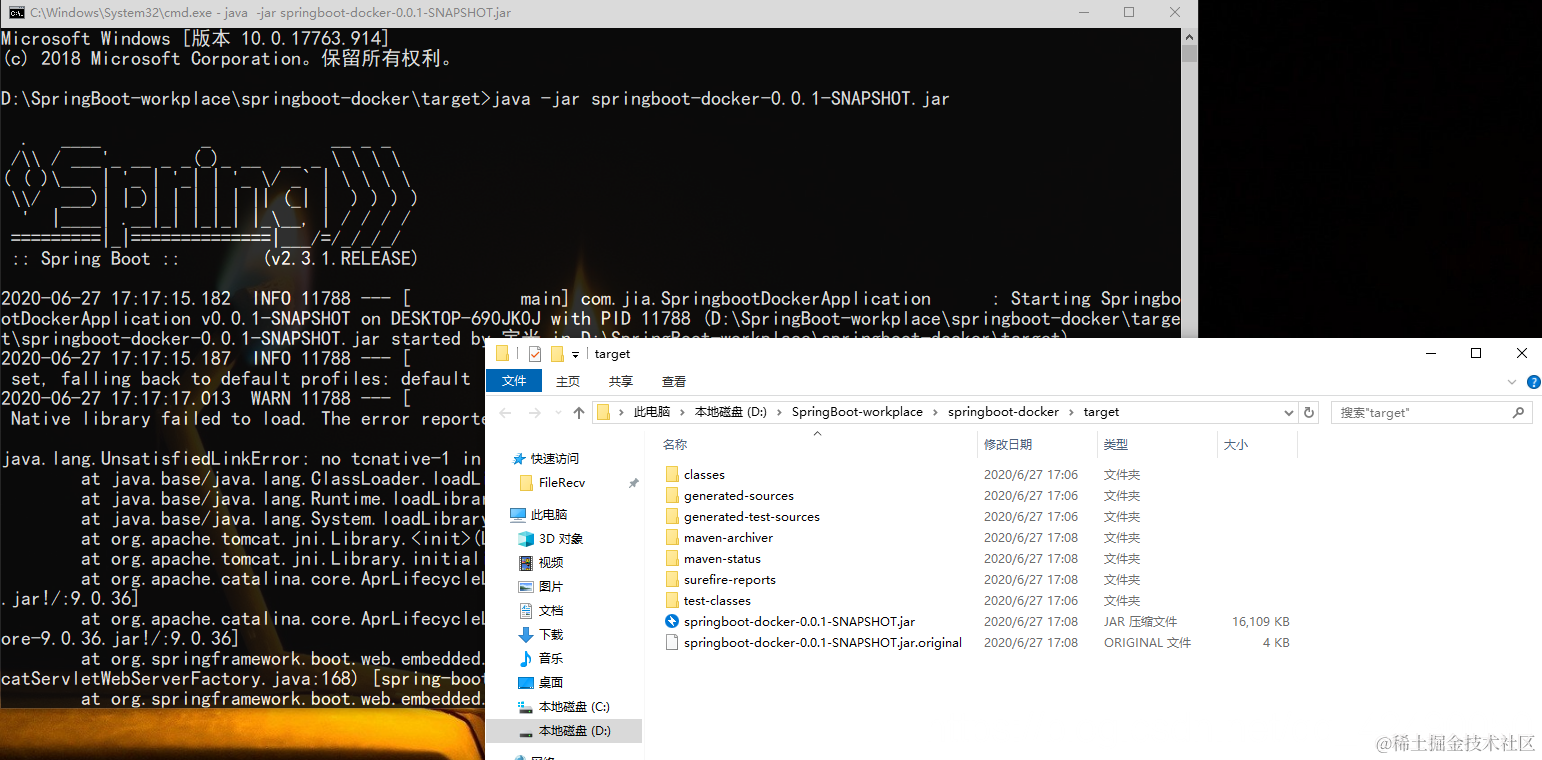
Task: Select FileRecv folder in the navigation pane
Action: pyautogui.click(x=562, y=483)
